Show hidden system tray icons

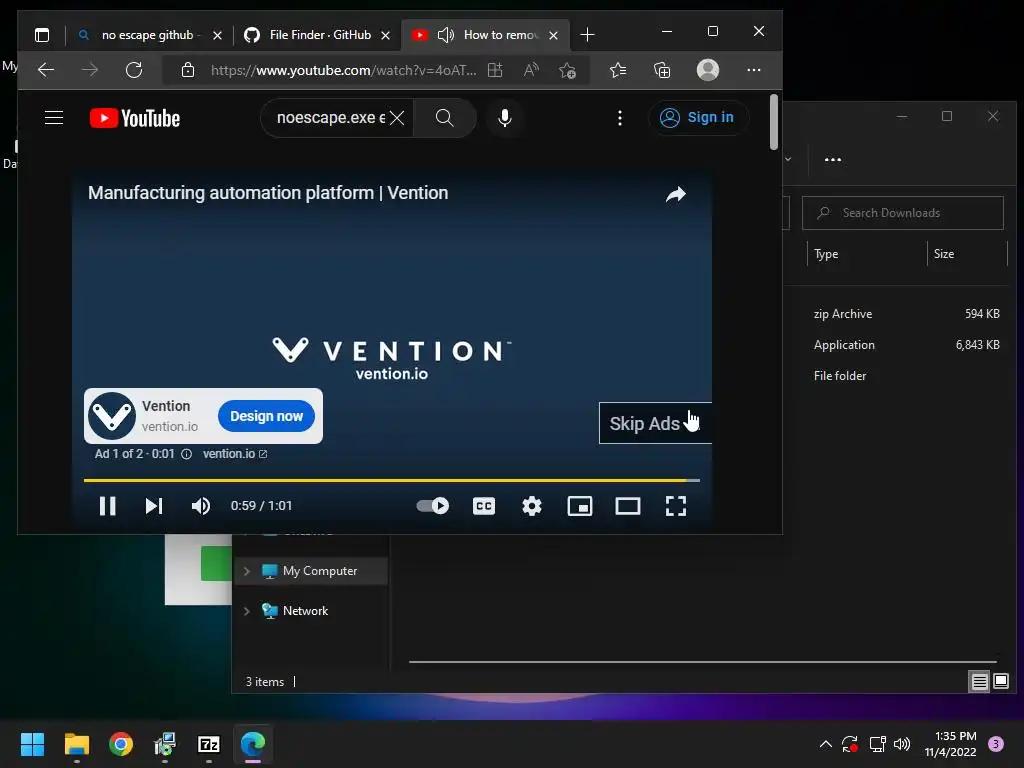(x=825, y=744)
